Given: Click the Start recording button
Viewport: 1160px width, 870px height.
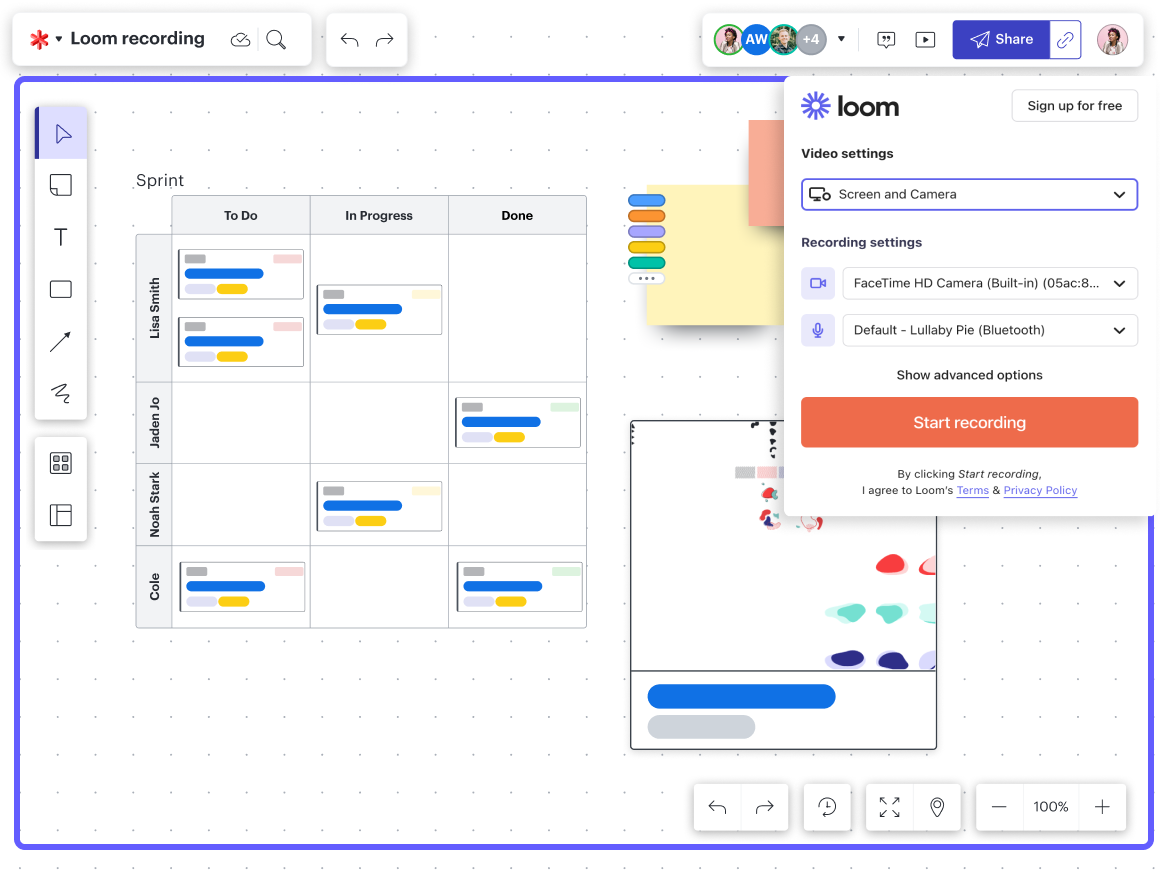Looking at the screenshot, I should 969,422.
